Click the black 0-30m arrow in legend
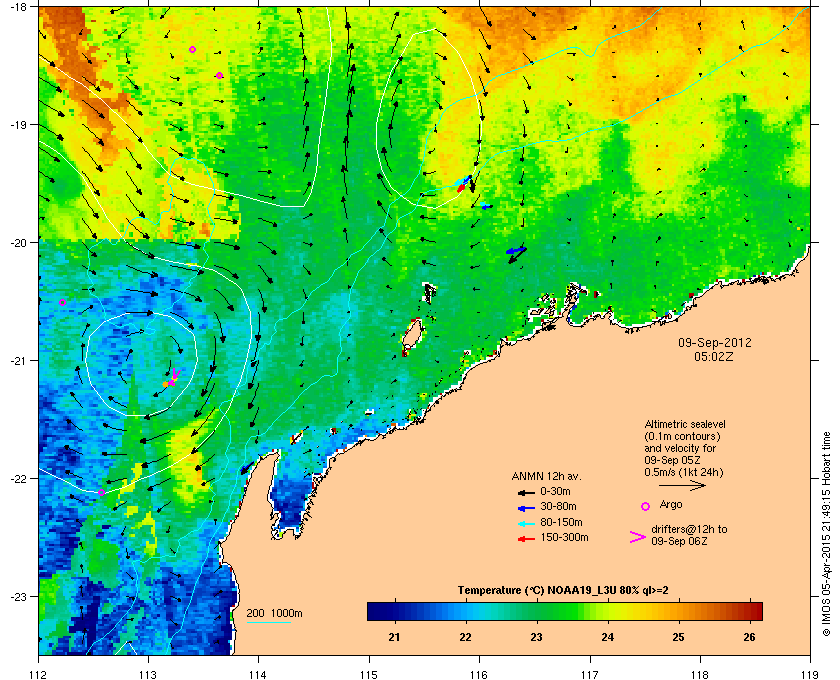Image resolution: width=840 pixels, height=680 pixels. (526, 492)
